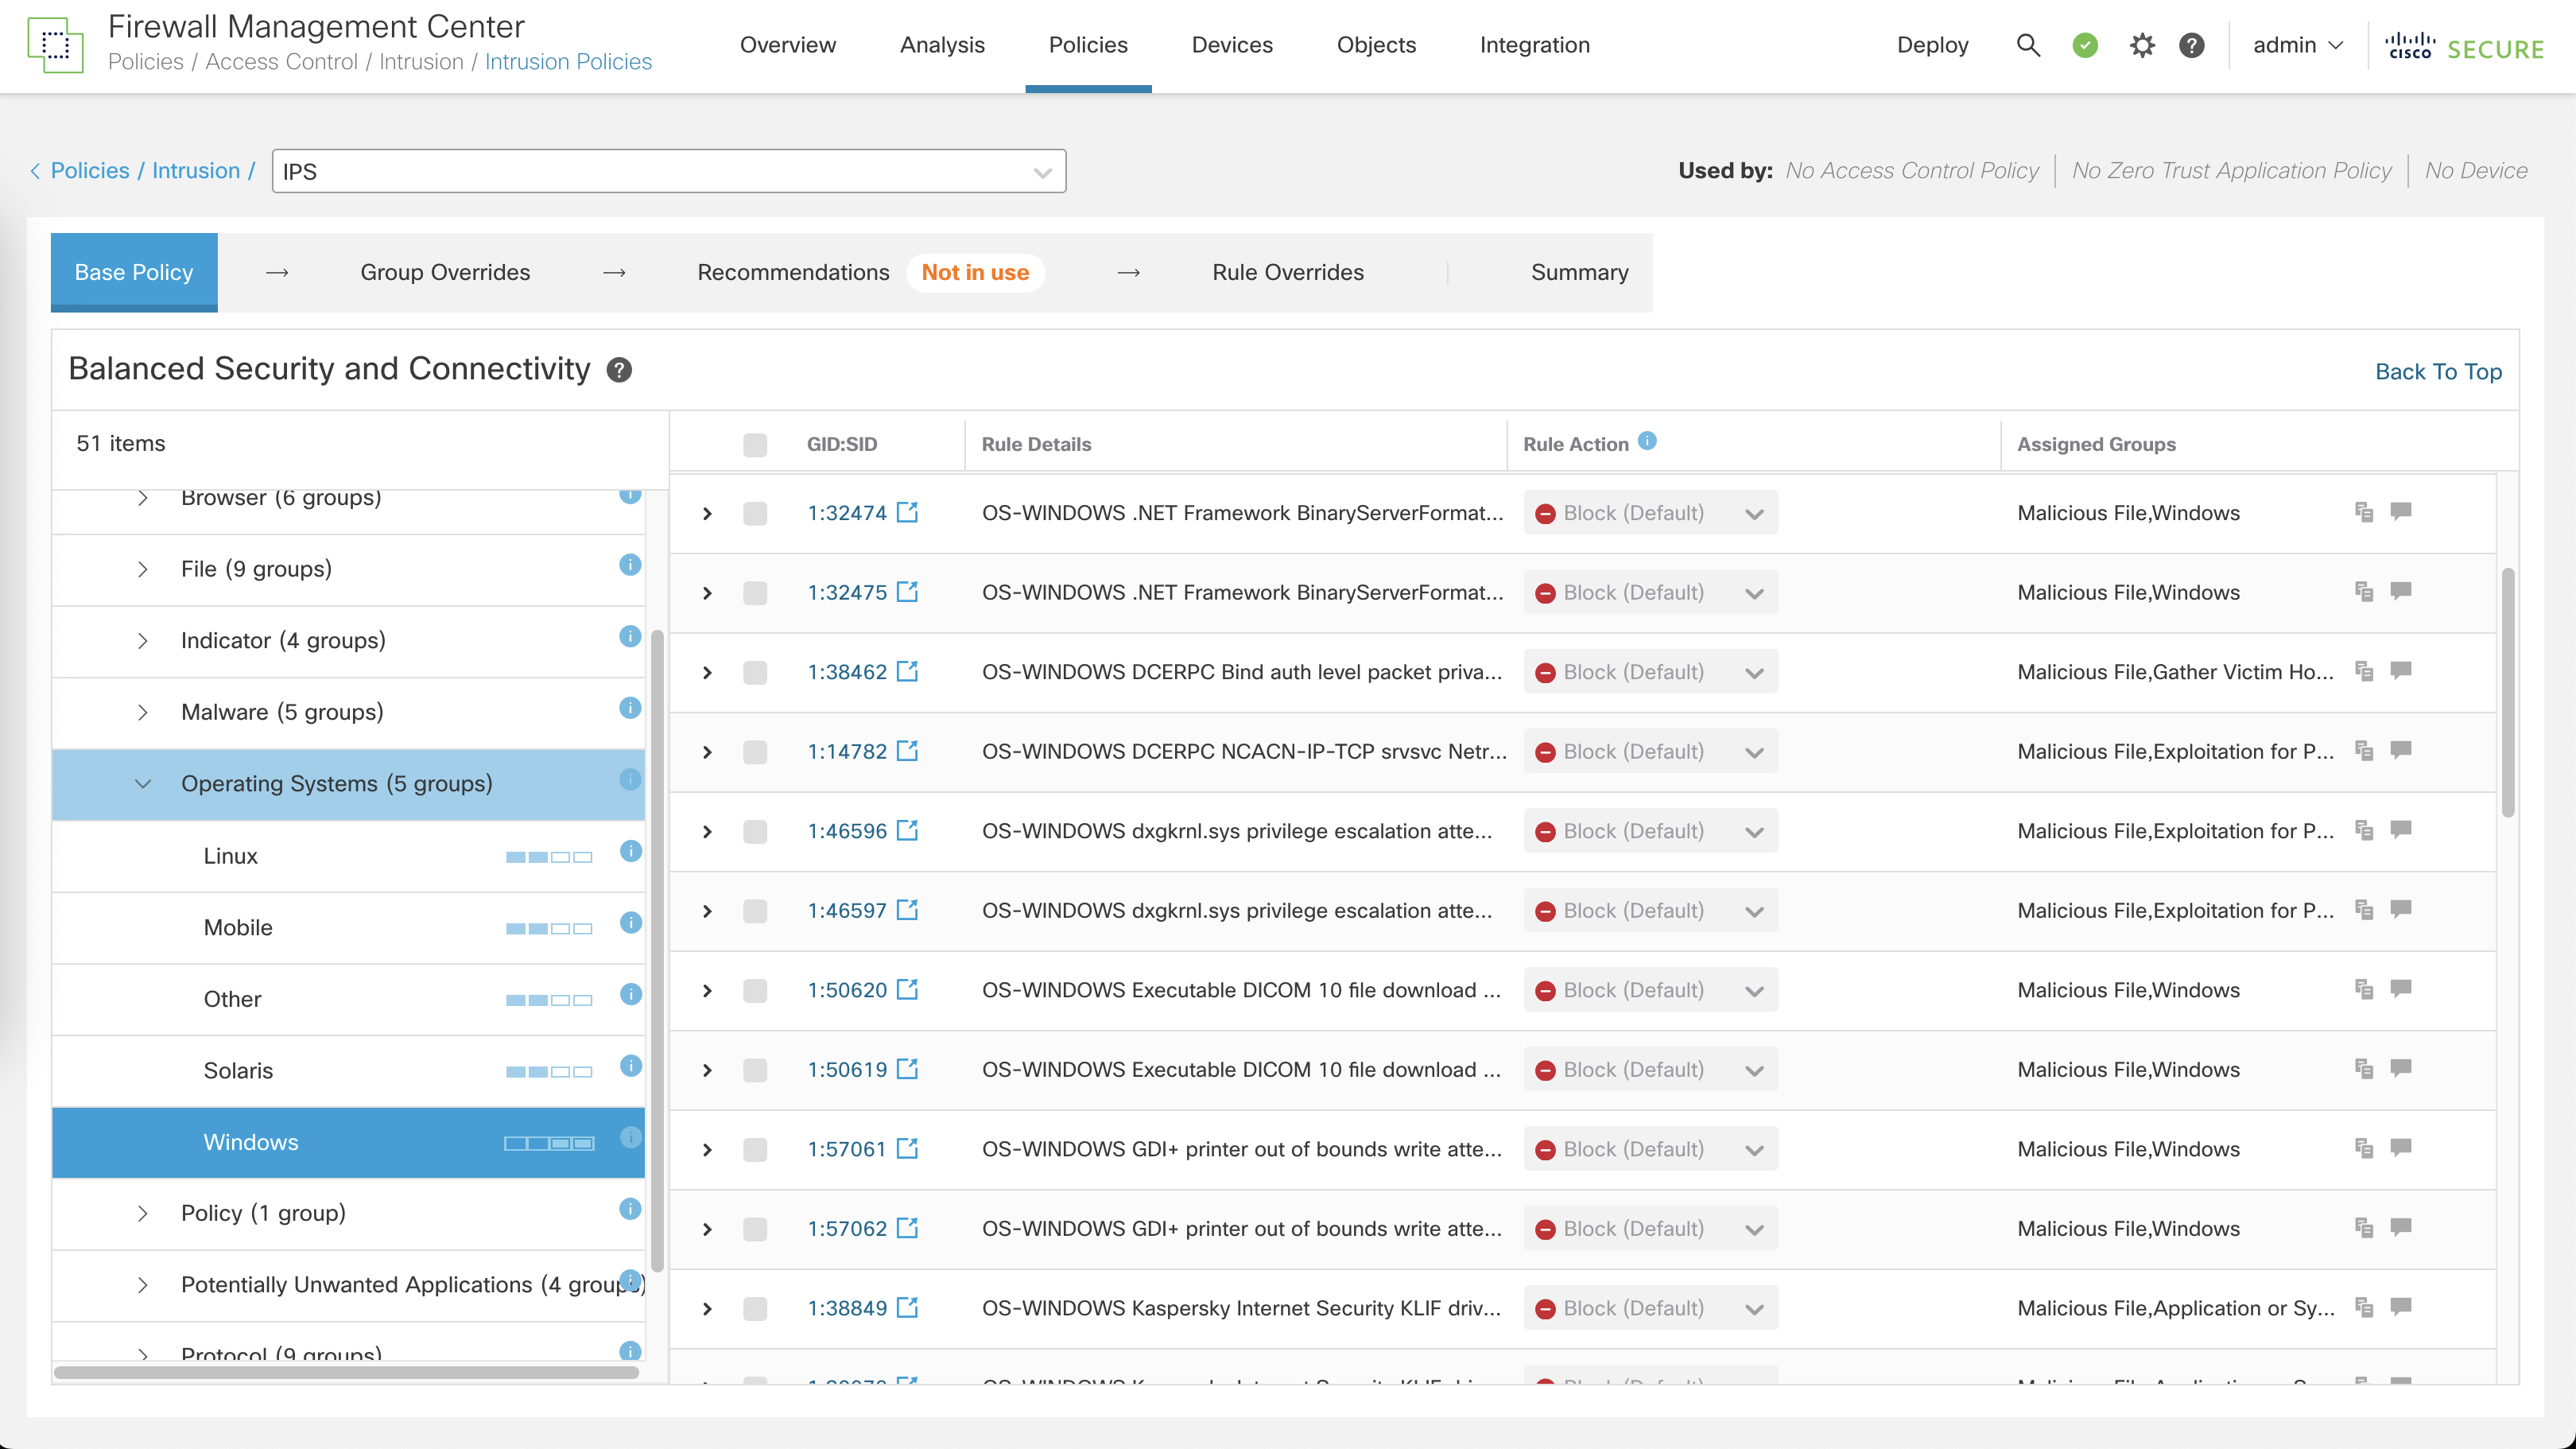Select checkbox for rule 1:57061
The width and height of the screenshot is (2576, 1449).
[x=755, y=1149]
